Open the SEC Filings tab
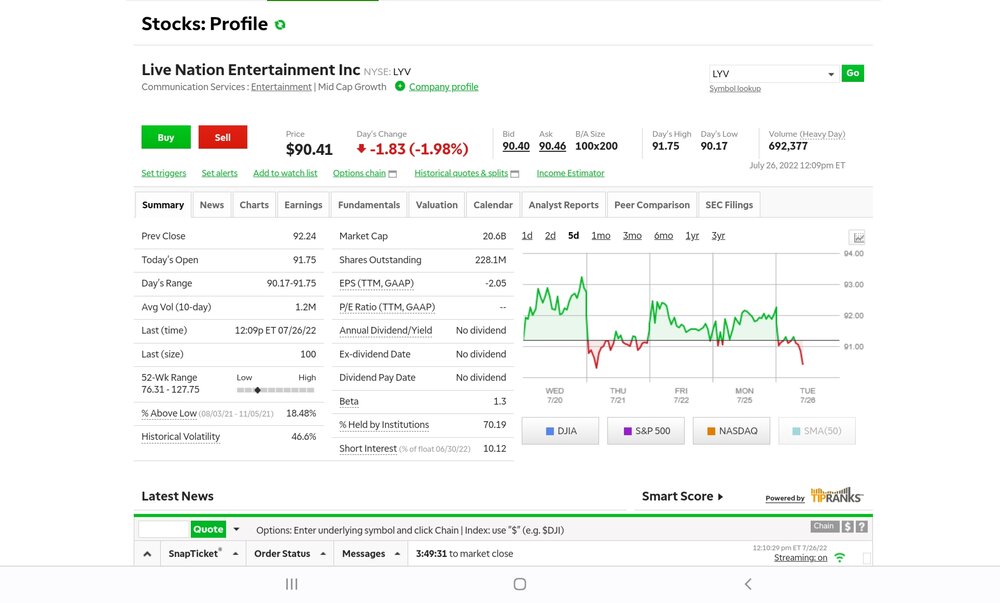The height and width of the screenshot is (603, 1000). pos(729,205)
